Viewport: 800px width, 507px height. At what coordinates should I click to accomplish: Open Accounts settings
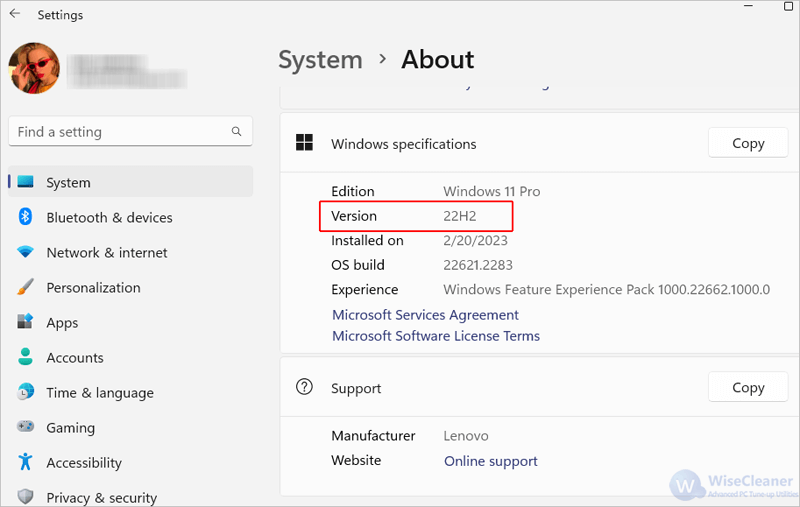131,358
